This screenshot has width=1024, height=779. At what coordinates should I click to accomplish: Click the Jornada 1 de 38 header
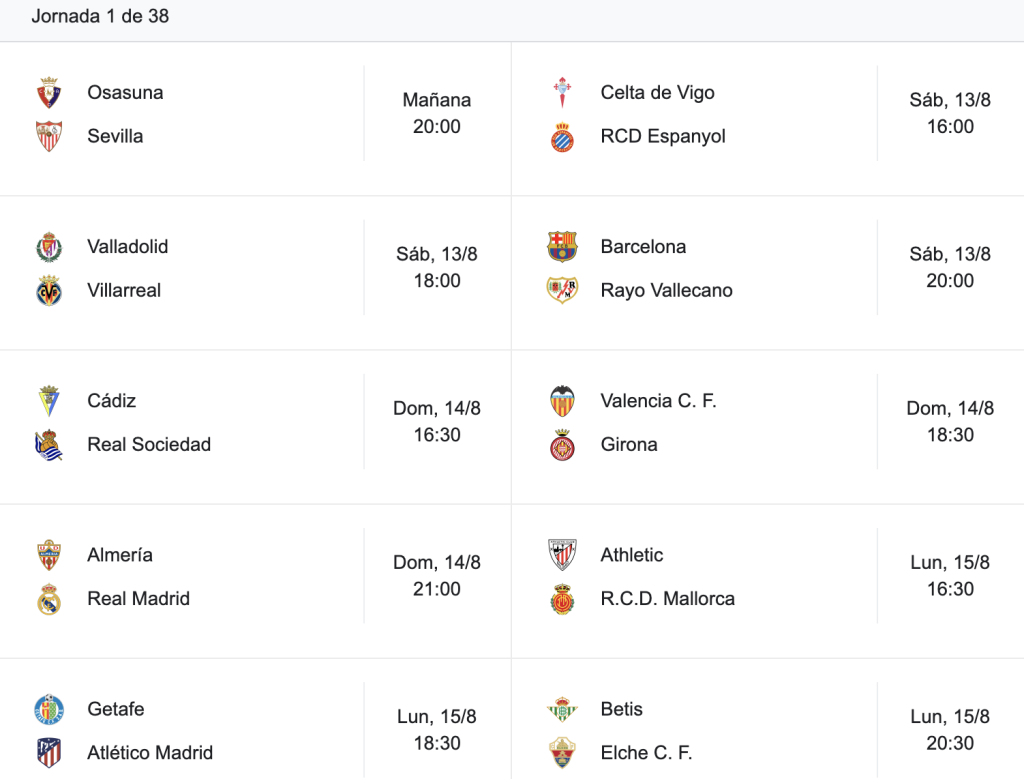coord(100,16)
